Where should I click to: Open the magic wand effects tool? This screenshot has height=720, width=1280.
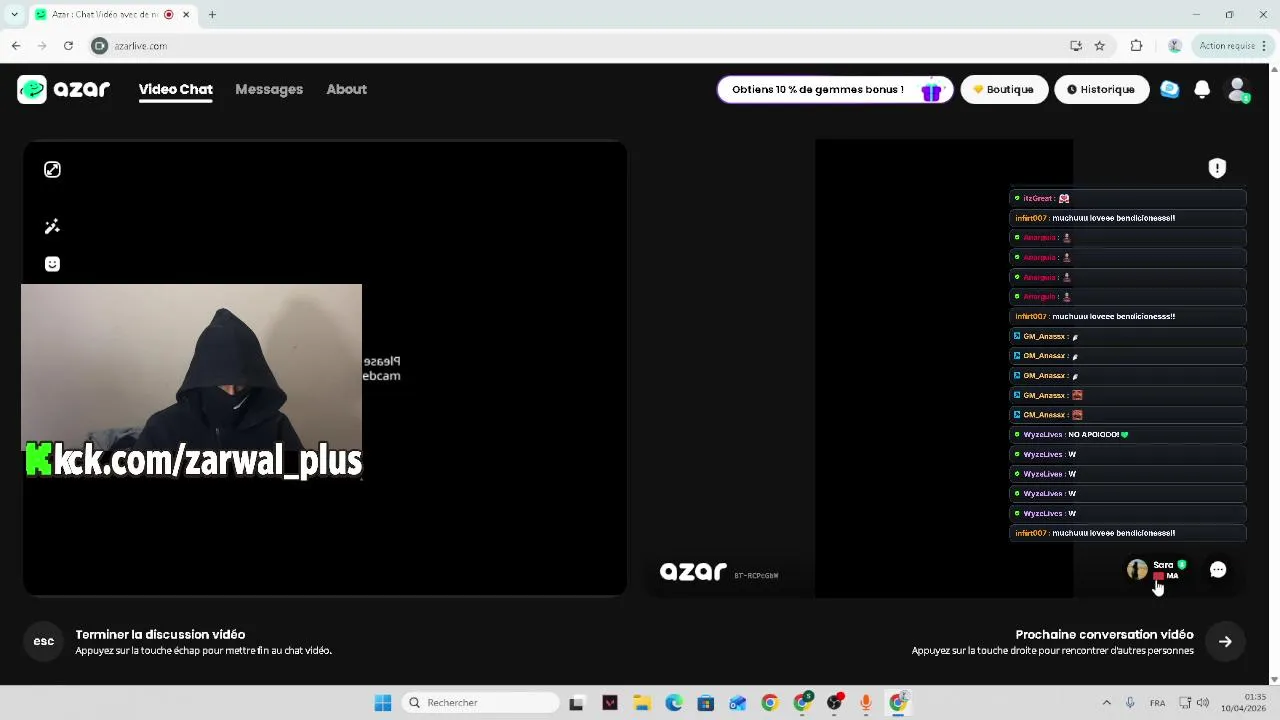52,227
